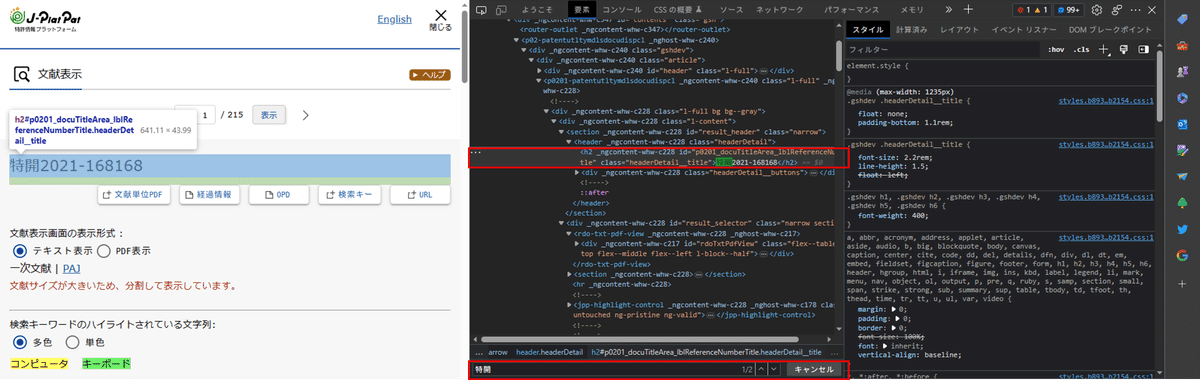Collapse the section id="result_header" node
1200x380 pixels.
click(x=561, y=131)
